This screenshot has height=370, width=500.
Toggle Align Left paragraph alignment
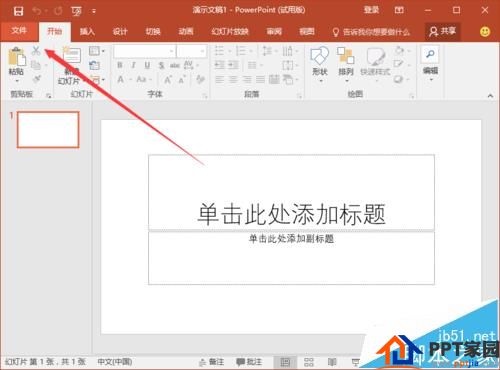coord(219,79)
